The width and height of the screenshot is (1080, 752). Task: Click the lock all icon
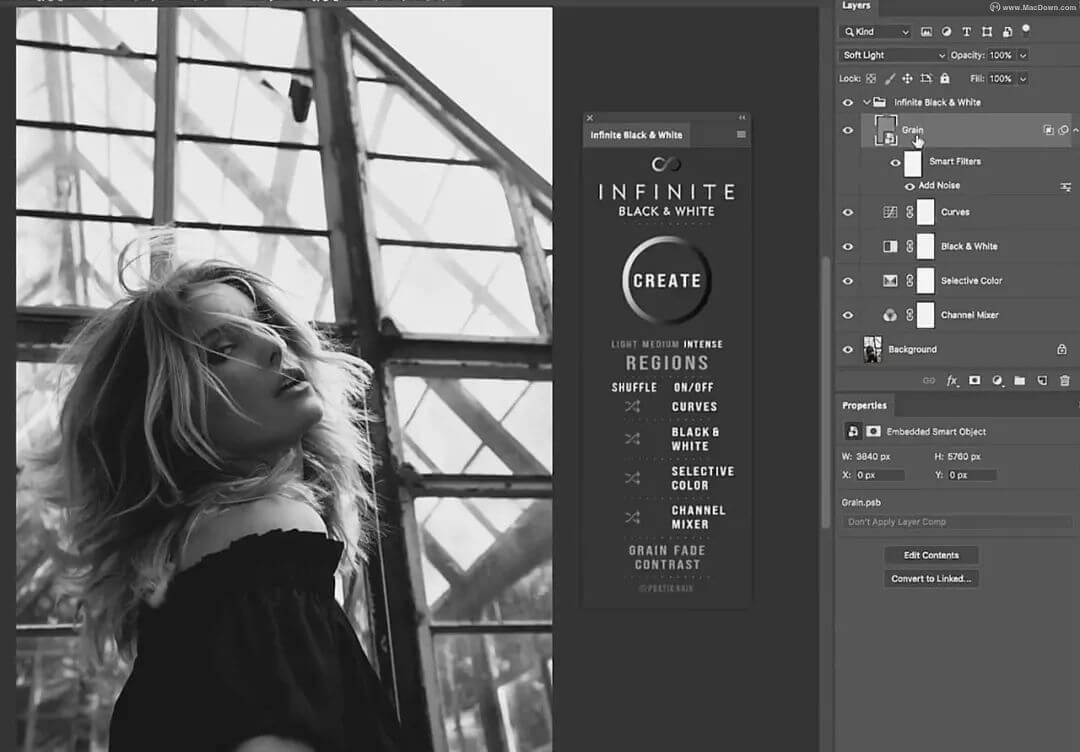943,78
